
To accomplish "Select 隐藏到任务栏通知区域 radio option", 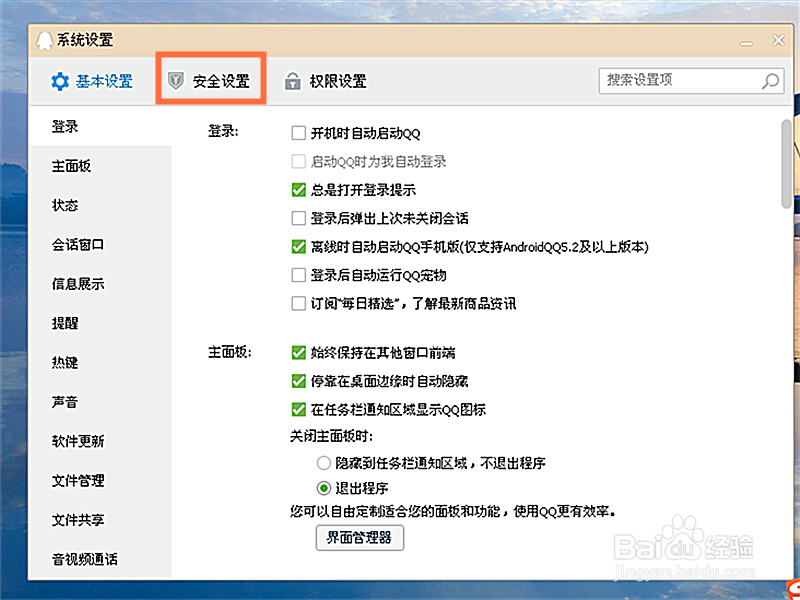I will pyautogui.click(x=323, y=463).
